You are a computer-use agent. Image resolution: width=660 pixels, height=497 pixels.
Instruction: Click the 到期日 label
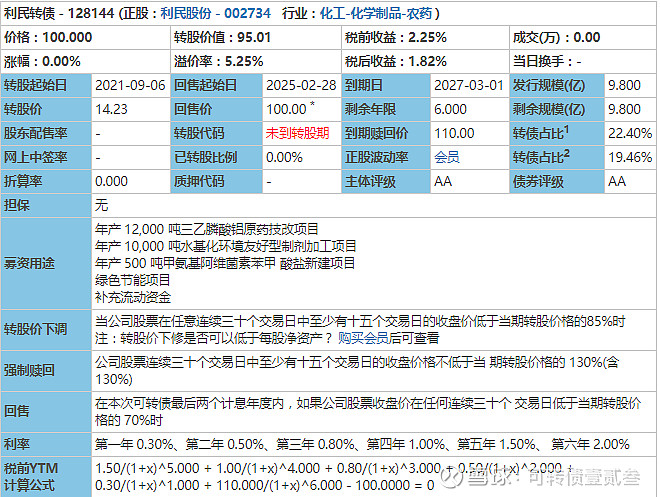364,85
